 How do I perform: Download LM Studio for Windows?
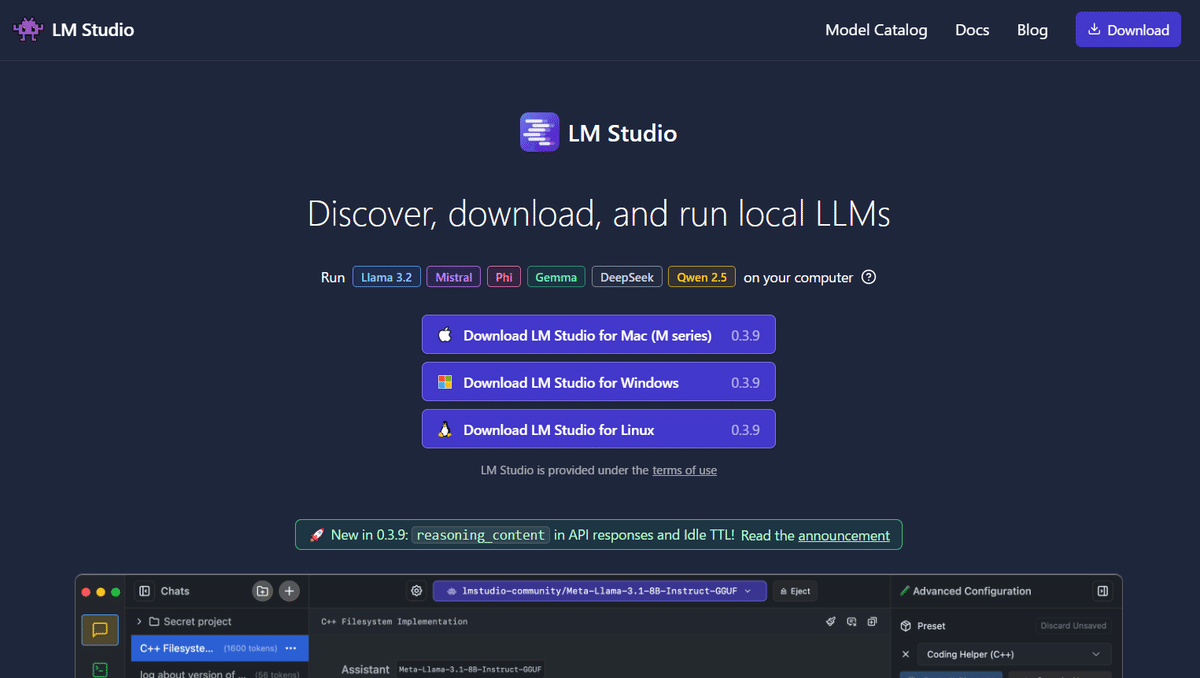pos(598,382)
